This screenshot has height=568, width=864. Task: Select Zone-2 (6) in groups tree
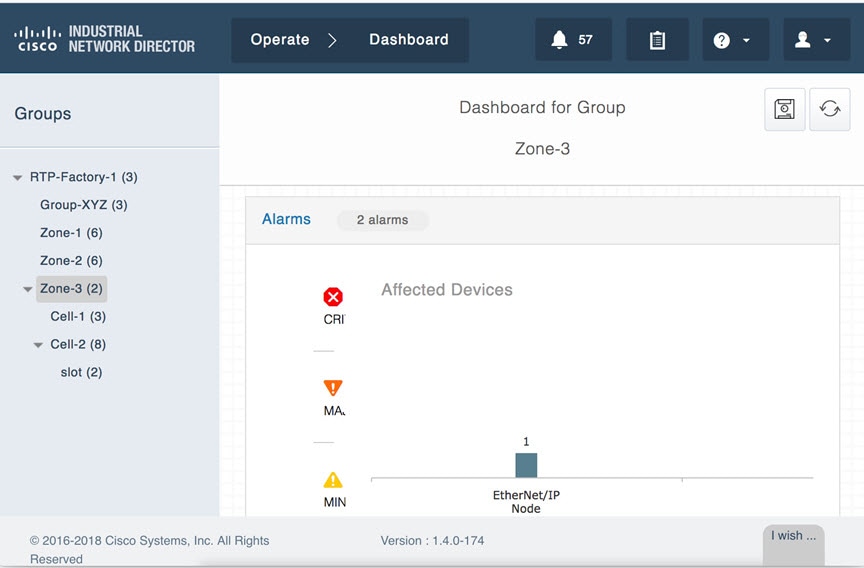pos(71,261)
